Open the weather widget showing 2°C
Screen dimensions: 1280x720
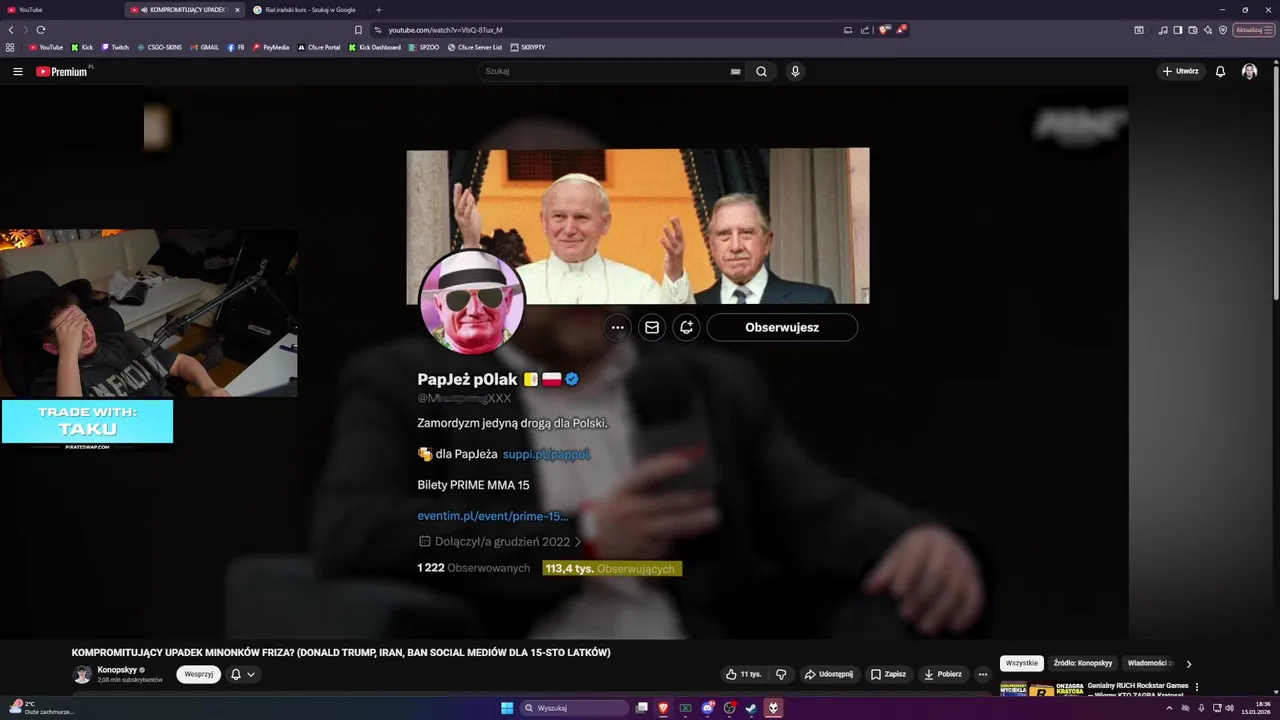pos(40,708)
